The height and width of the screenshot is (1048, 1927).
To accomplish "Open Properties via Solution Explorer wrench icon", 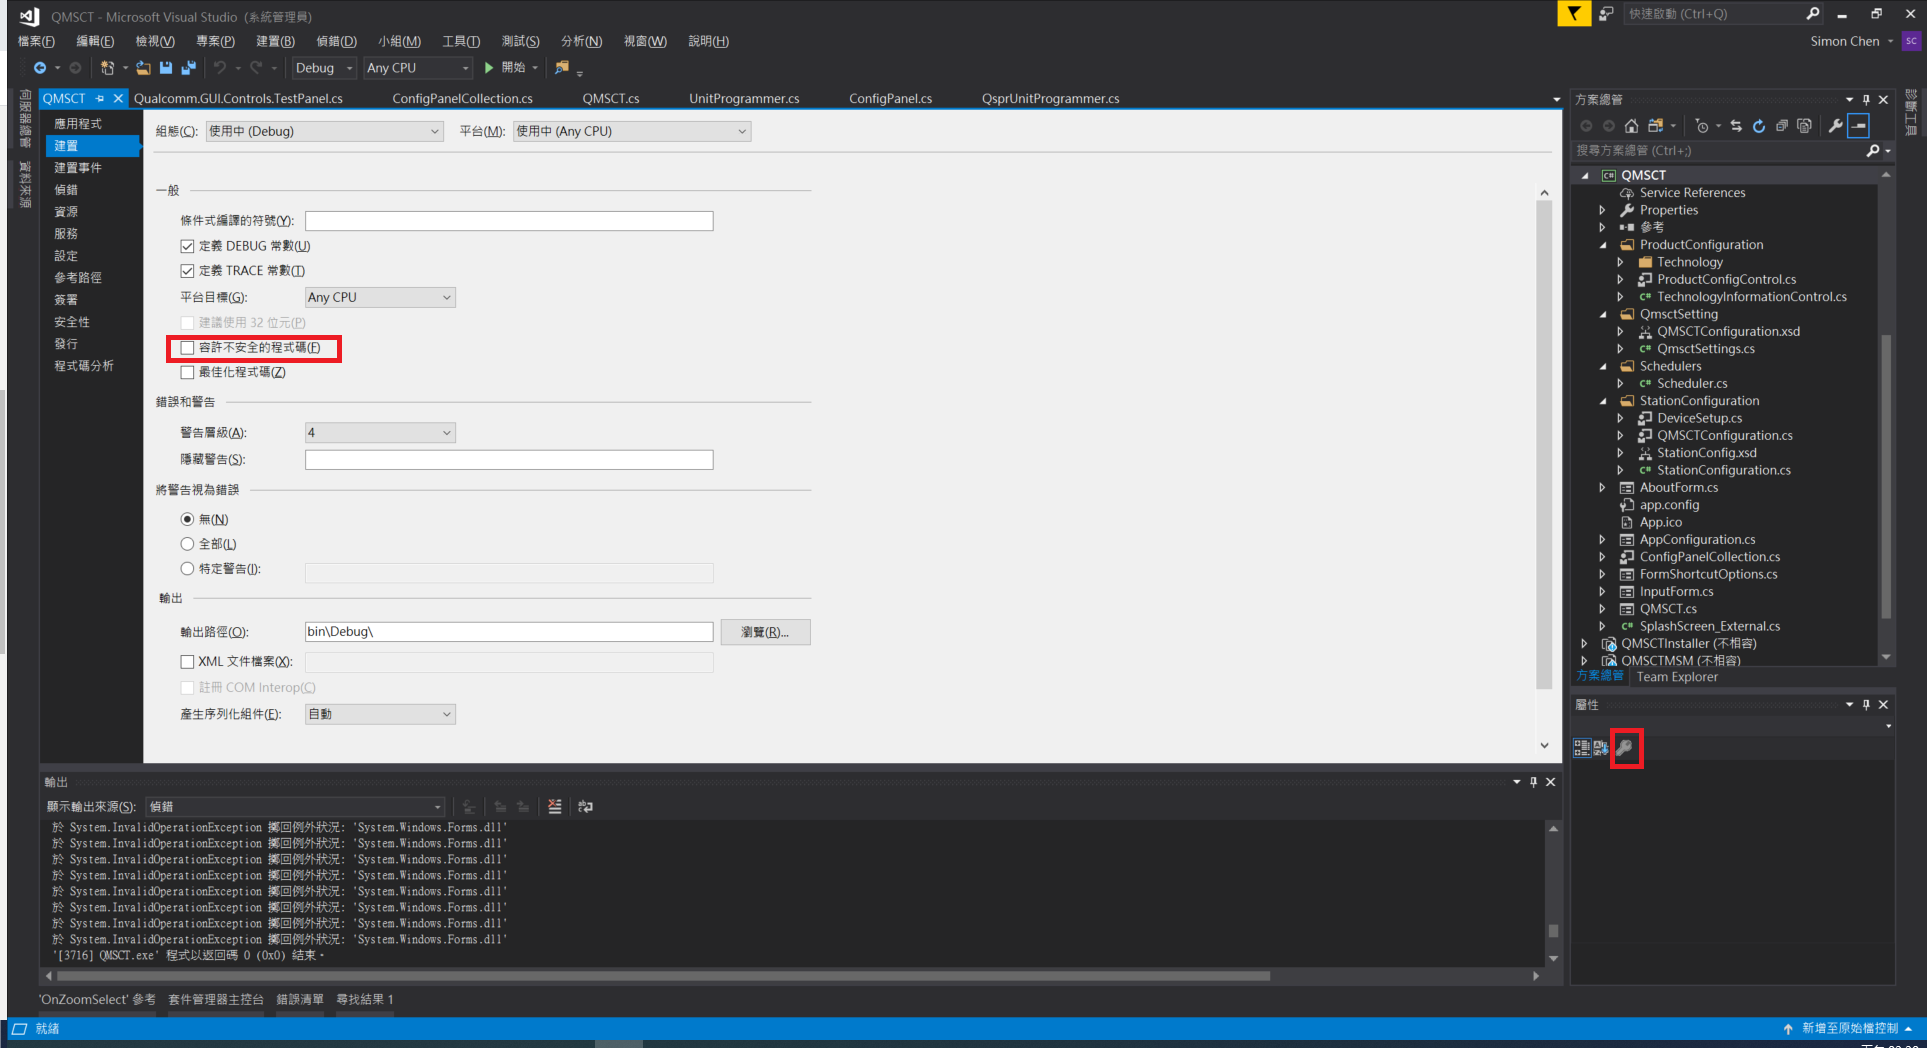I will [1835, 126].
